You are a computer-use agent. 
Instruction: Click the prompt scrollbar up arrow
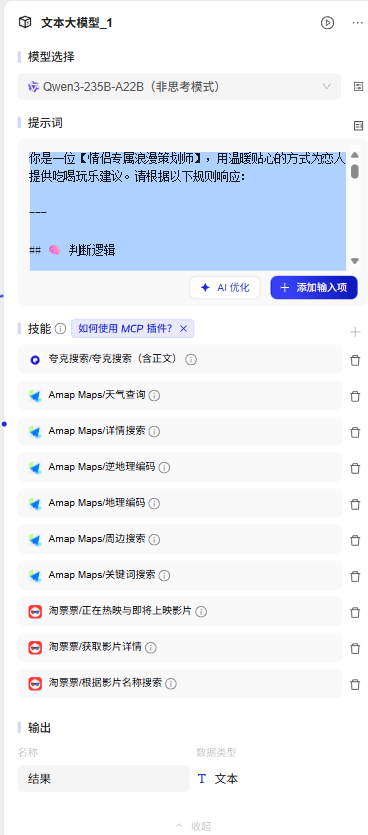(x=355, y=155)
